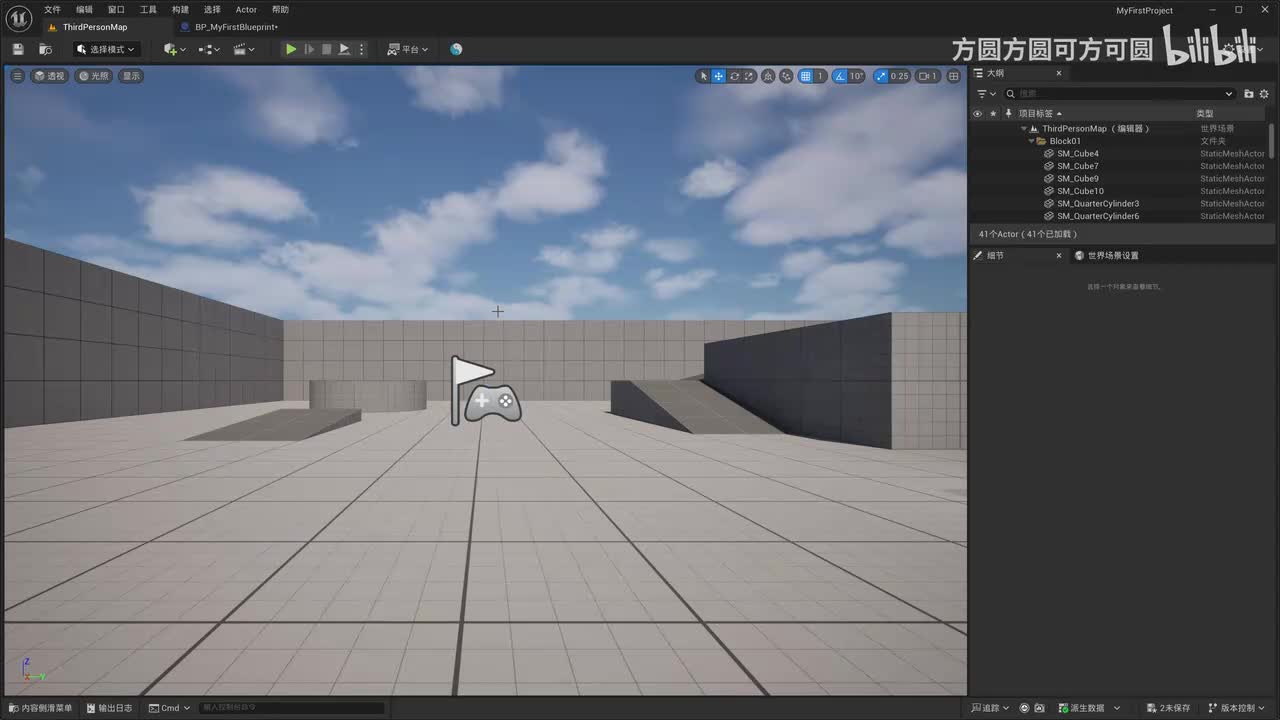
Task: Click the pin column header in Outliner
Action: (x=1009, y=114)
